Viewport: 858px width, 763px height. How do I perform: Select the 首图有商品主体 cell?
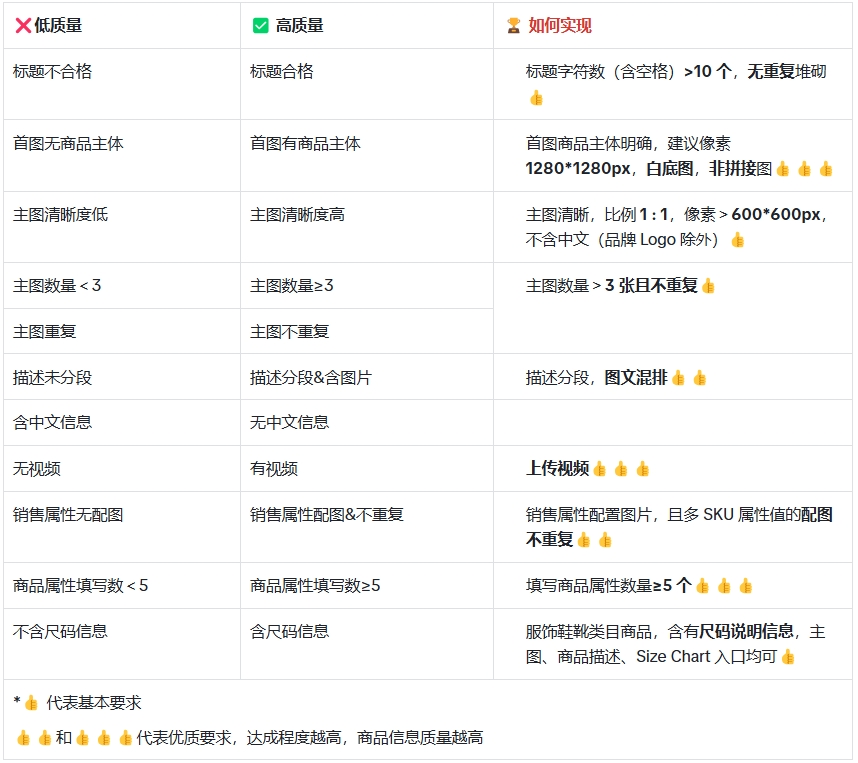[305, 144]
